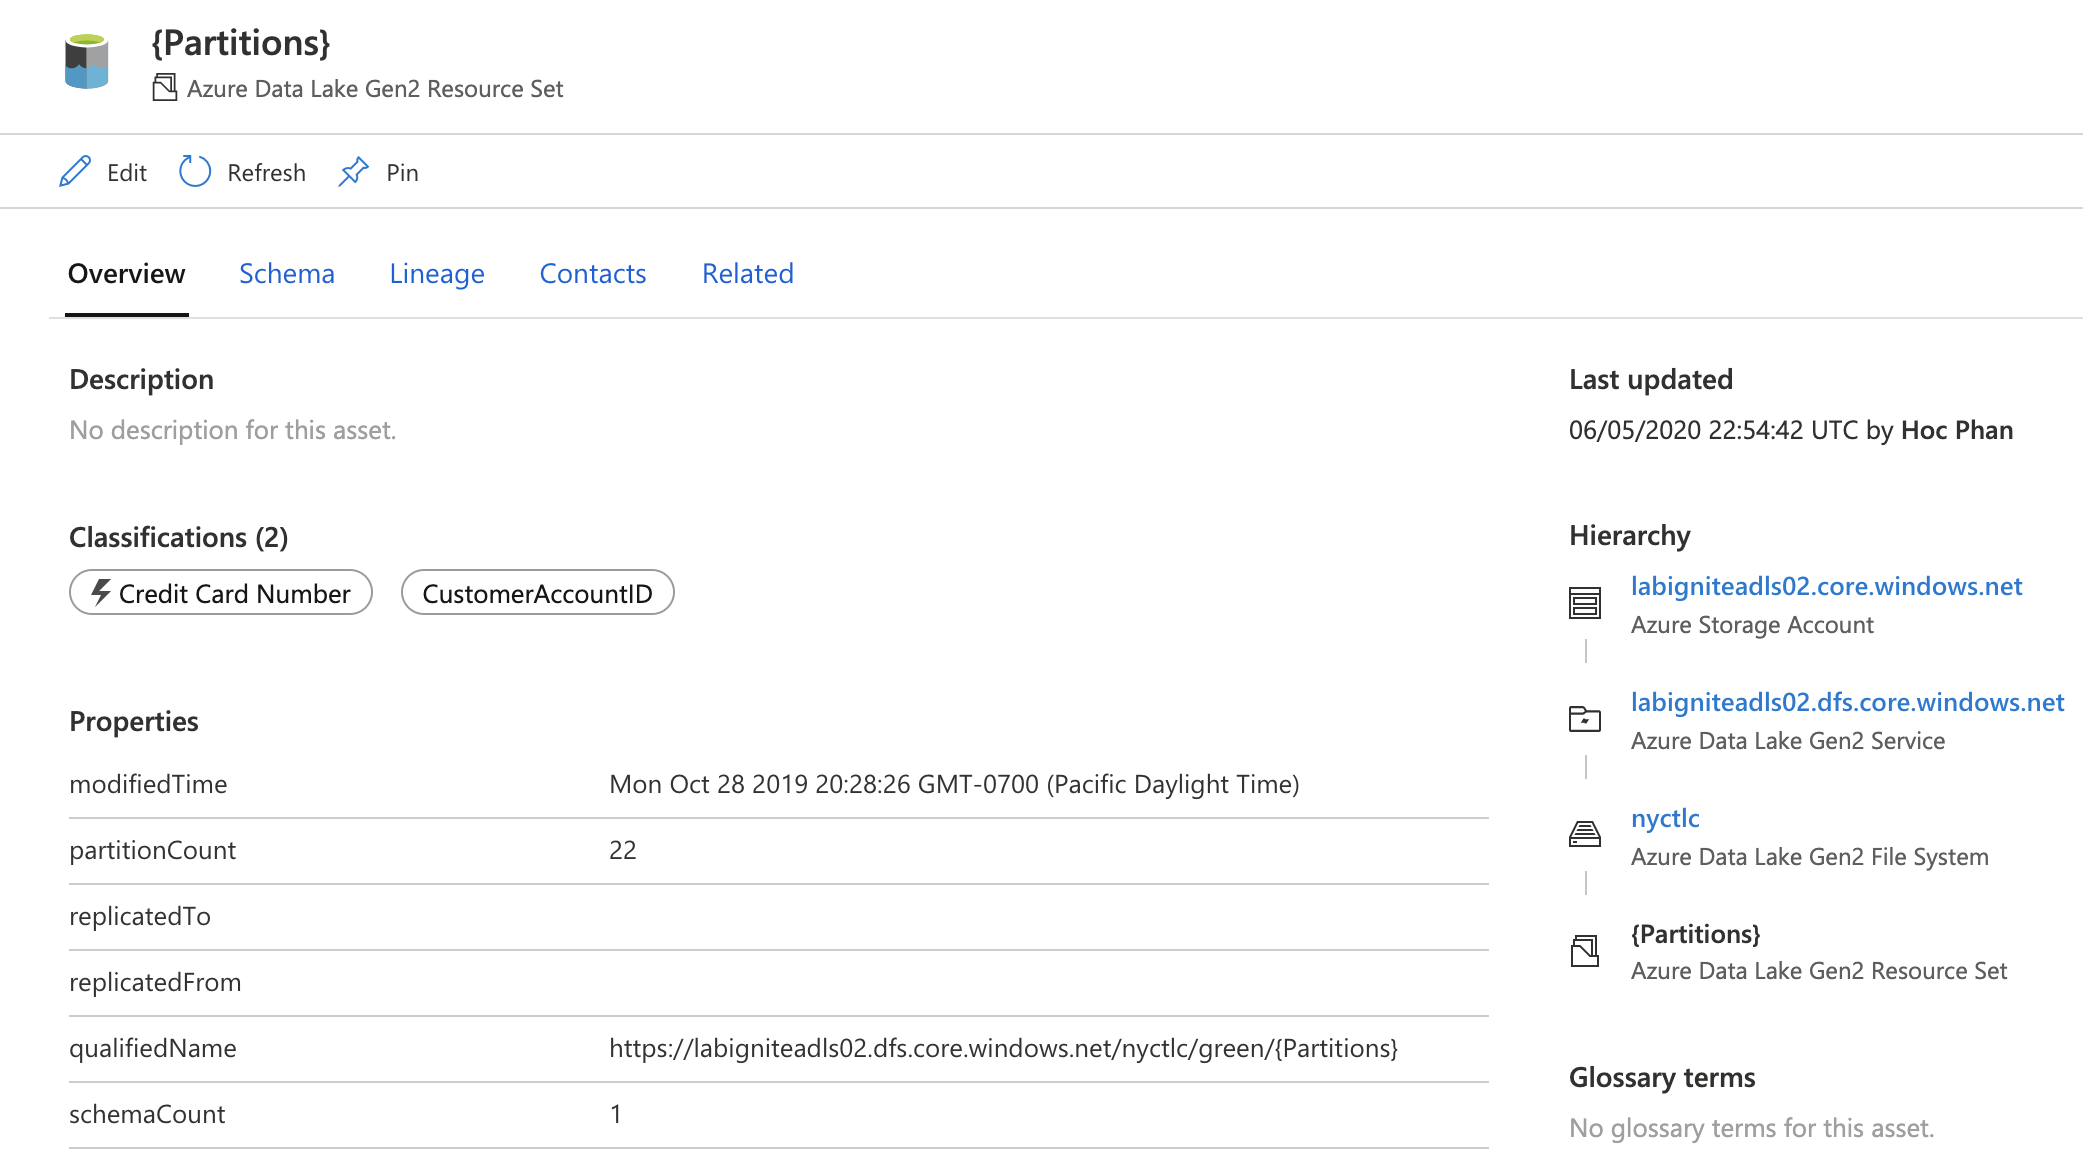This screenshot has width=2083, height=1151.
Task: Click the CustomerAccountID classification tag
Action: (x=537, y=594)
